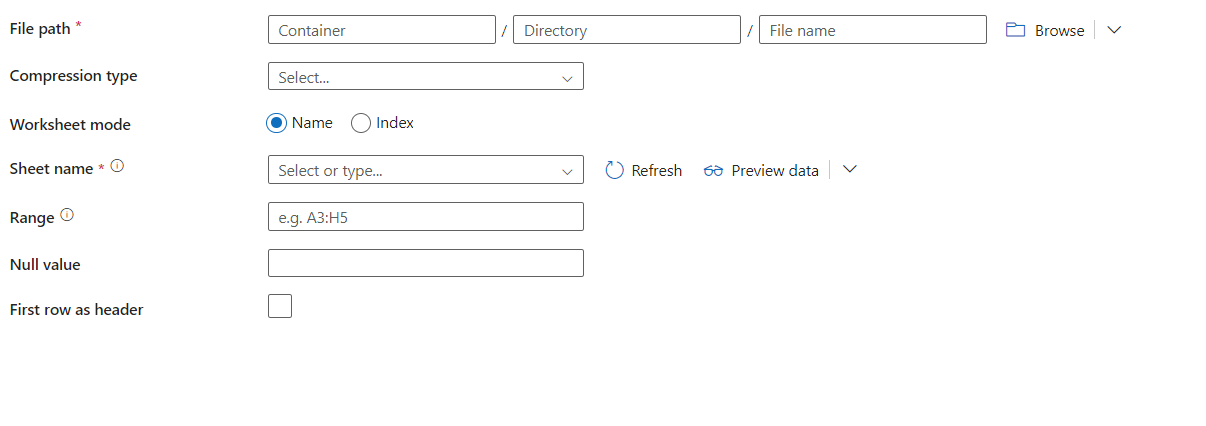Select the Name worksheet mode
Viewport: 1206px width, 426px height.
coord(277,123)
